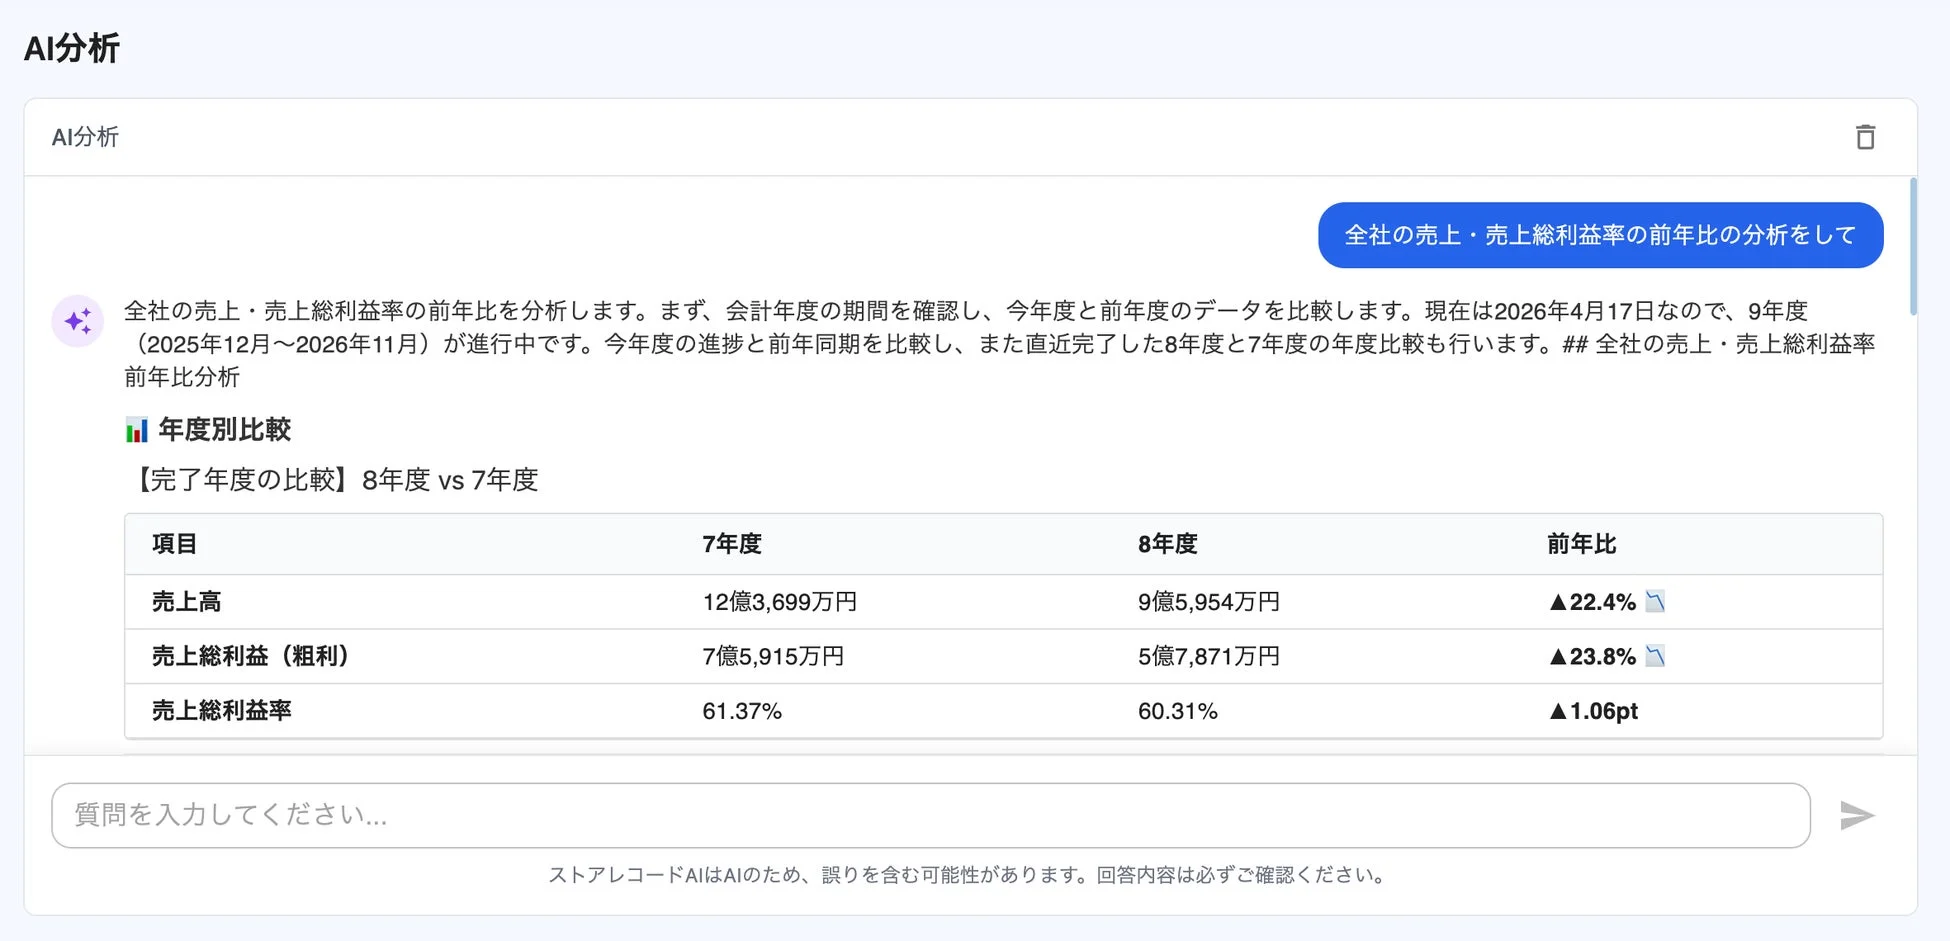Click the 7年度 column header
Viewport: 1950px width, 941px height.
click(733, 544)
